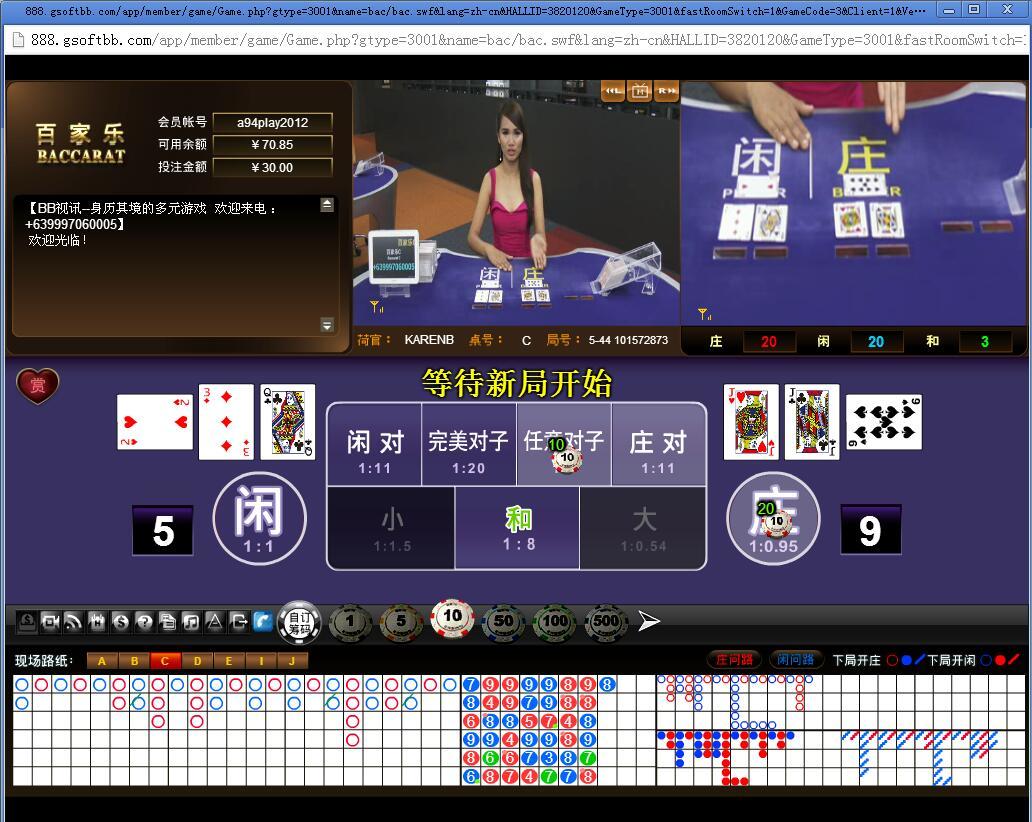Click the heart-shaped 赏 tip icon
1032x822 pixels.
tap(38, 386)
